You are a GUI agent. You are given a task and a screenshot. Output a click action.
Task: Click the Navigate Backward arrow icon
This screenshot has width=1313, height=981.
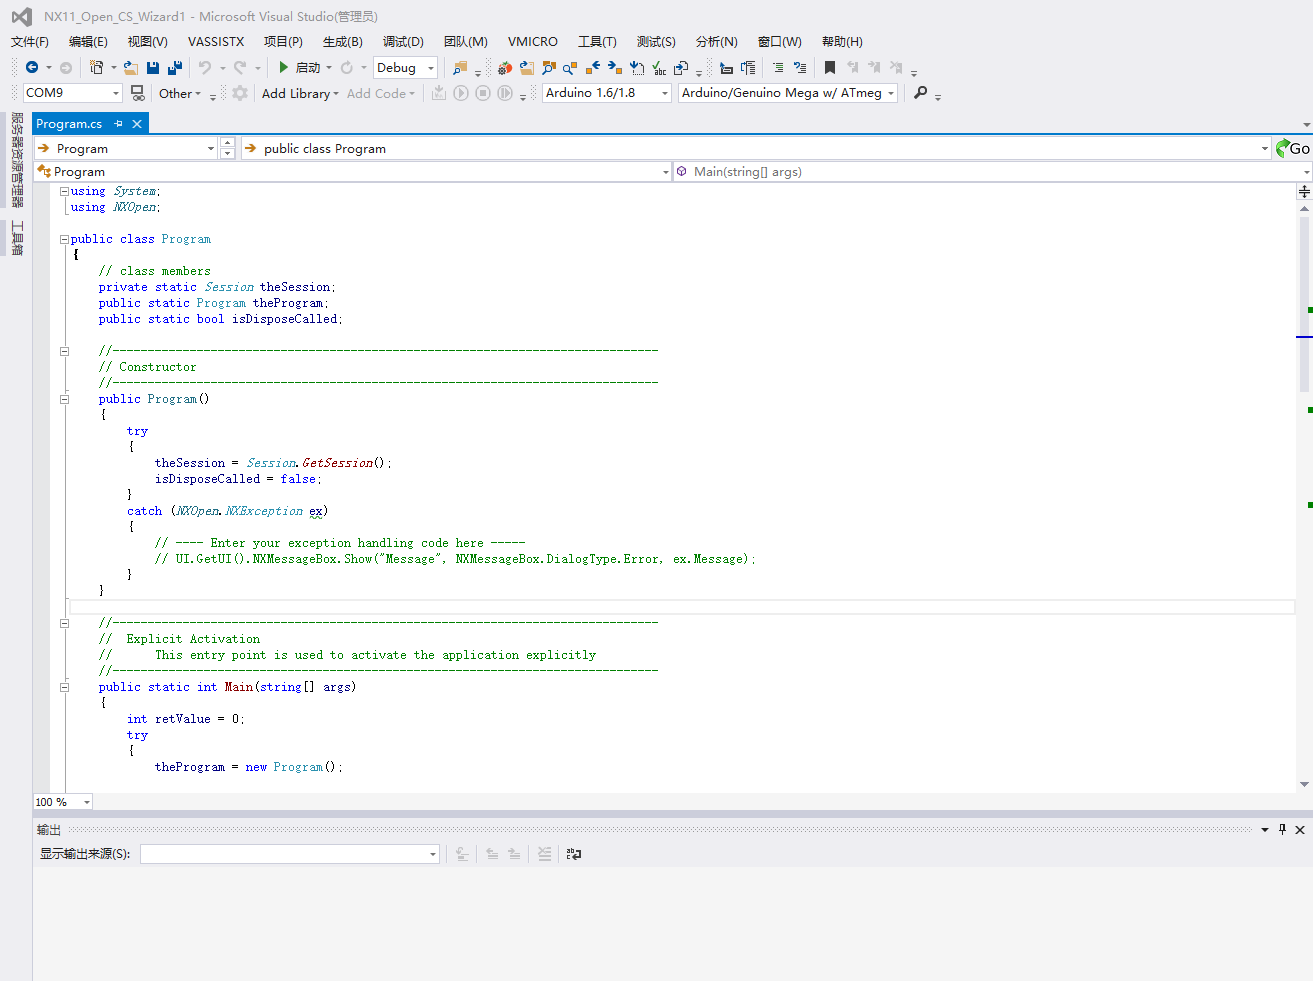point(32,67)
